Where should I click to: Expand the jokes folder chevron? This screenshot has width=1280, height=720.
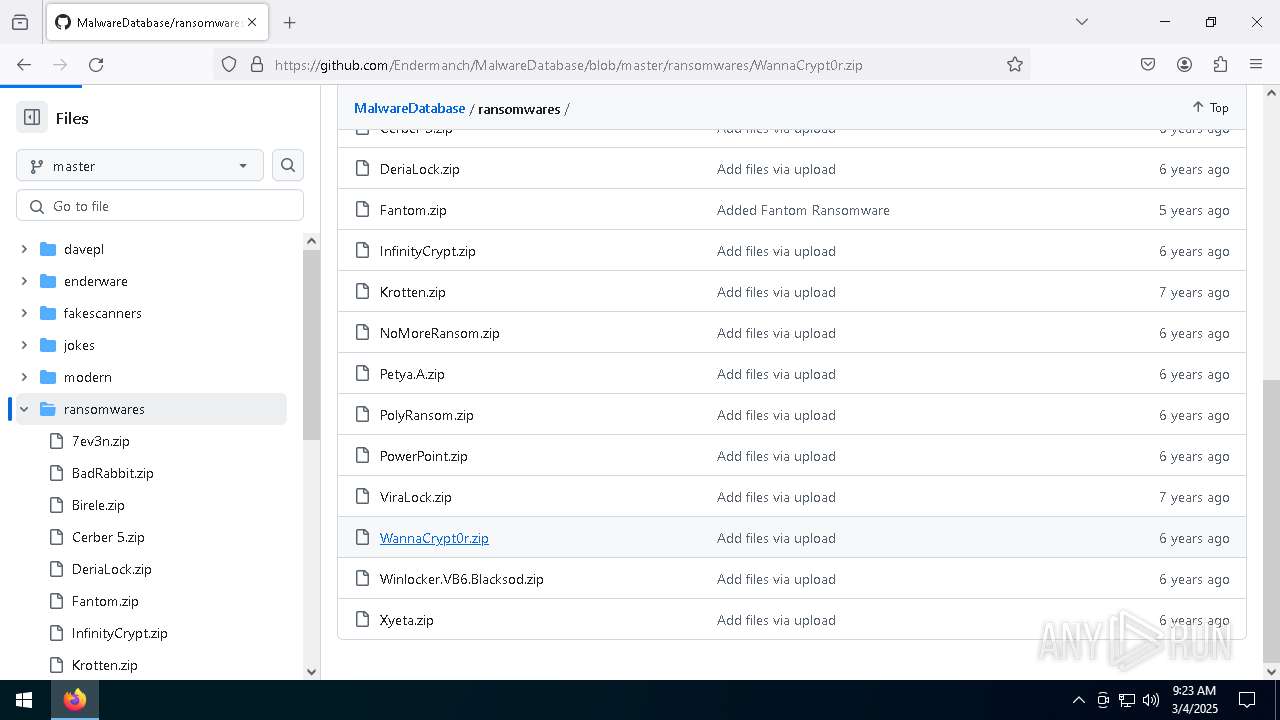(x=24, y=345)
